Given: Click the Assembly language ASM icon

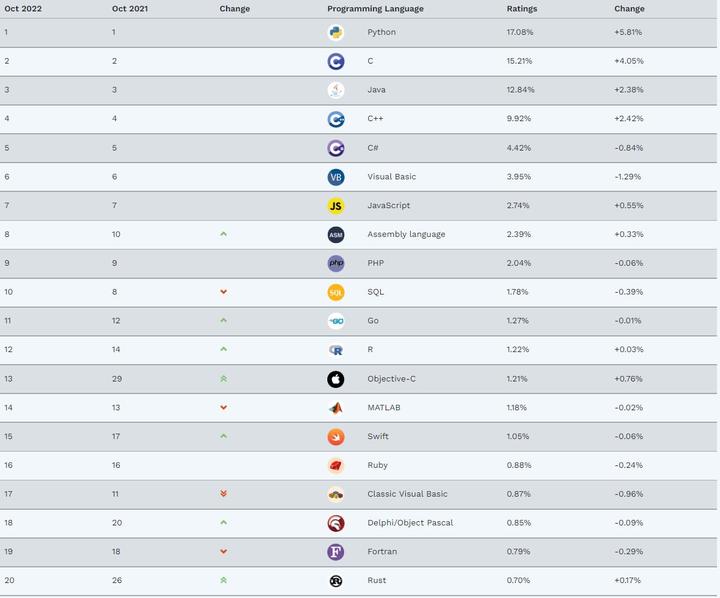Looking at the screenshot, I should tap(336, 235).
